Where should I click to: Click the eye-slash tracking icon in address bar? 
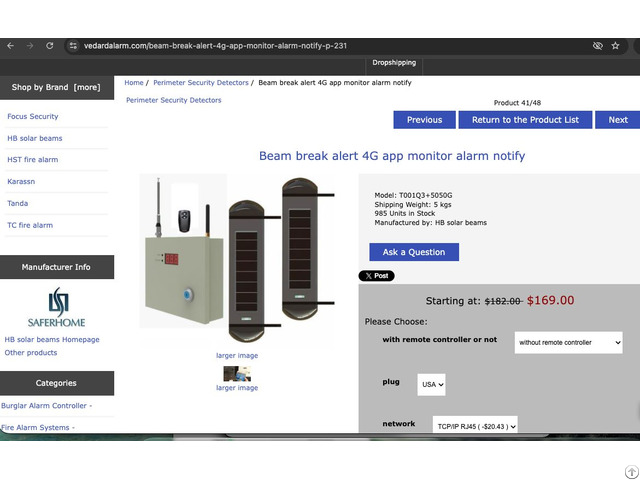pyautogui.click(x=598, y=46)
